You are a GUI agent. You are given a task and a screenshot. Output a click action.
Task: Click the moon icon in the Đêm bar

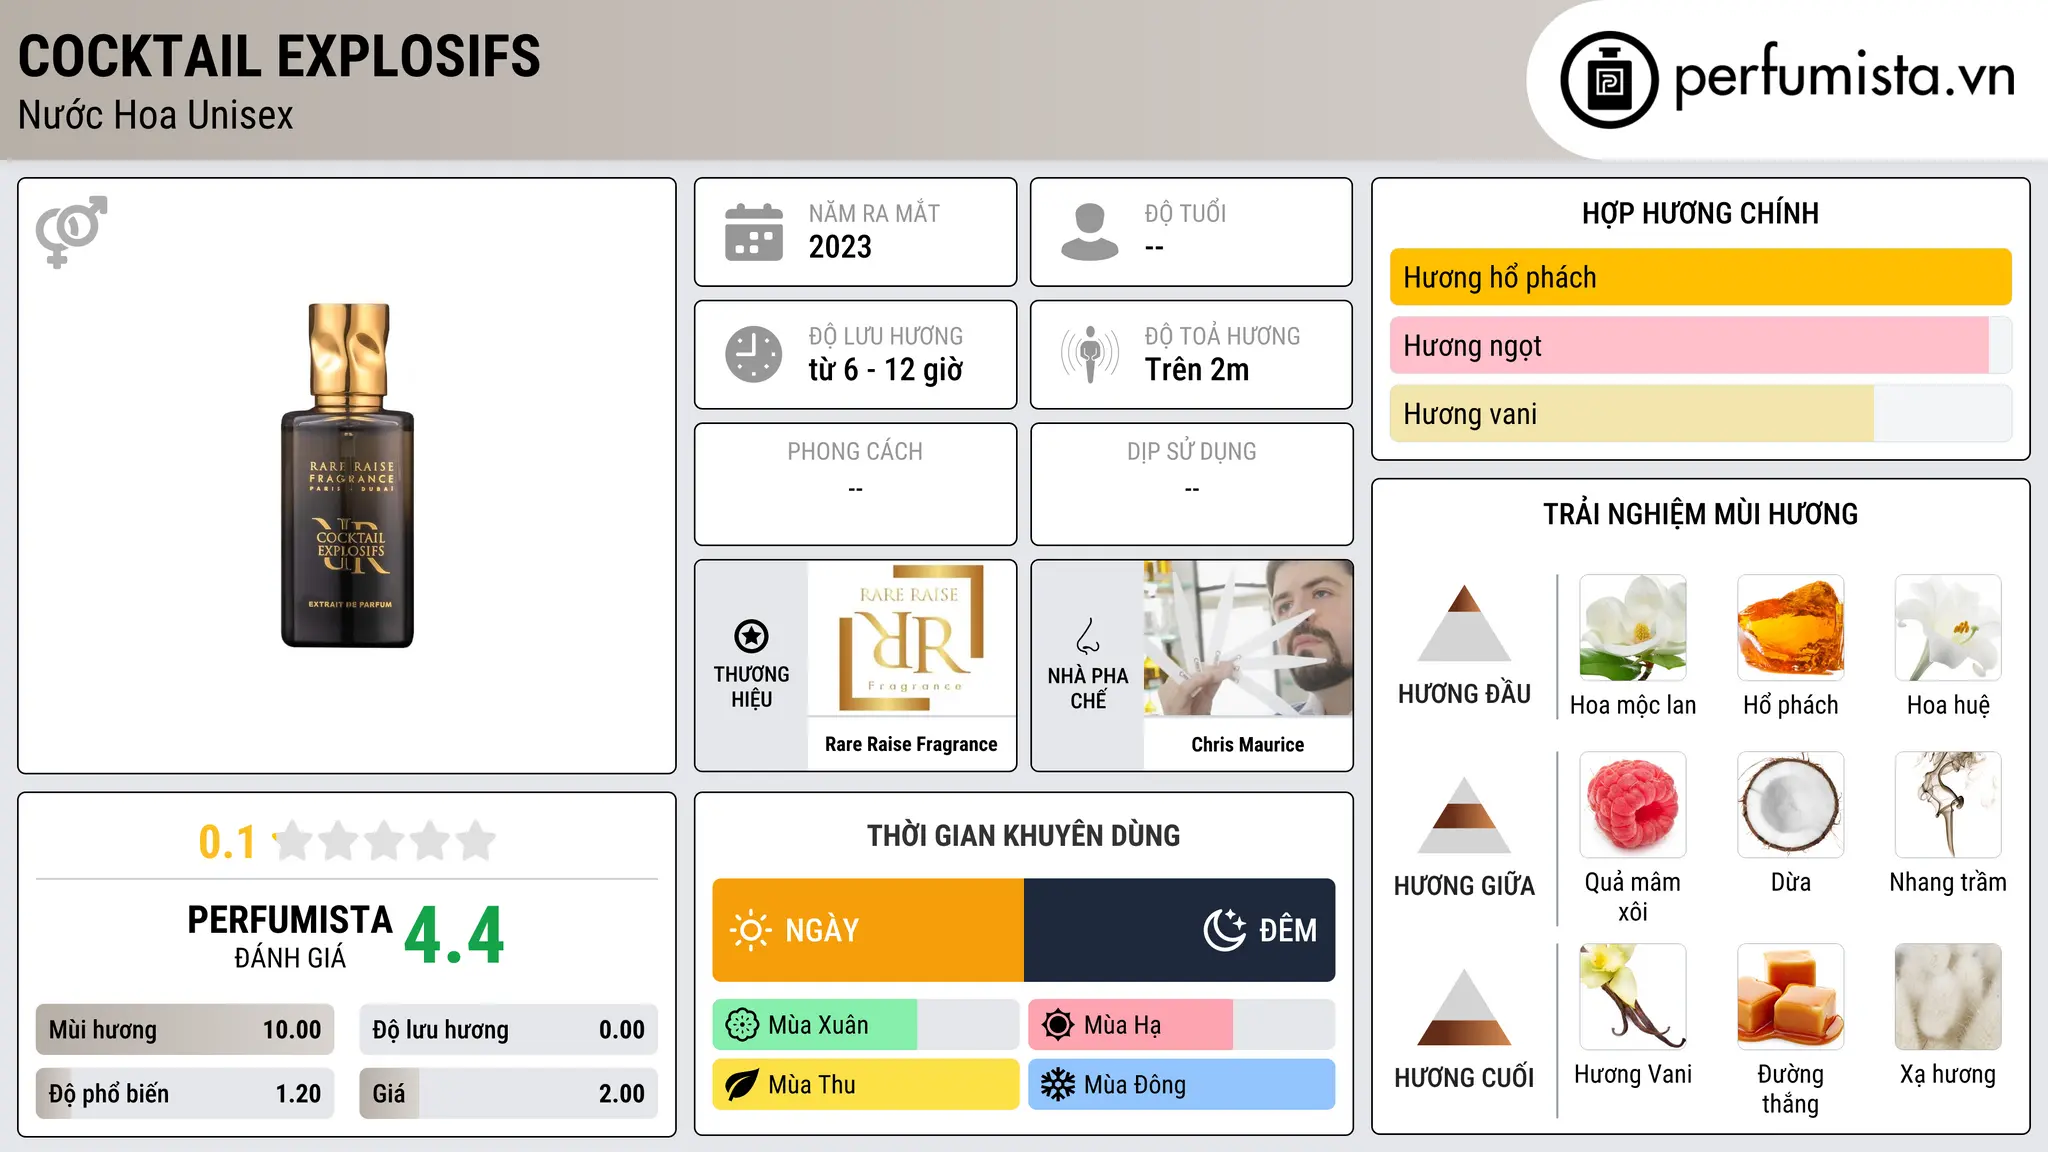pyautogui.click(x=1225, y=930)
